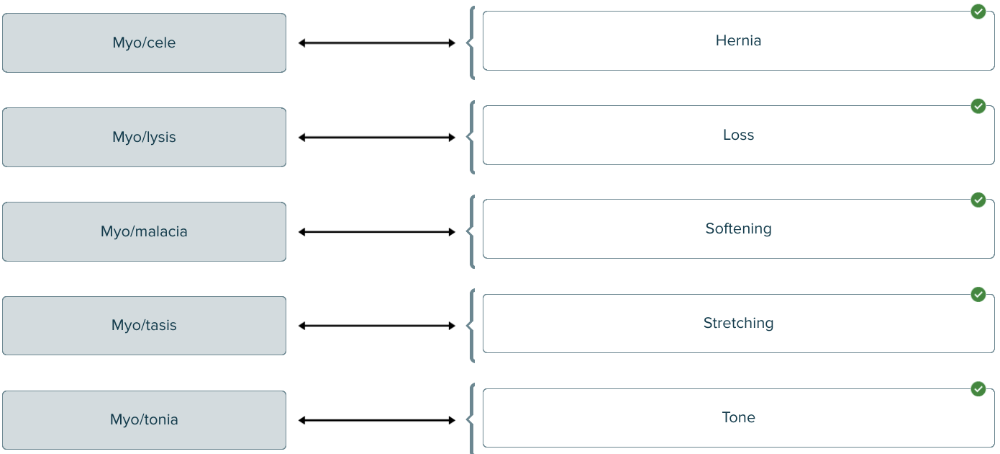The height and width of the screenshot is (454, 1000).
Task: Click the Loss answer box
Action: pos(738,135)
